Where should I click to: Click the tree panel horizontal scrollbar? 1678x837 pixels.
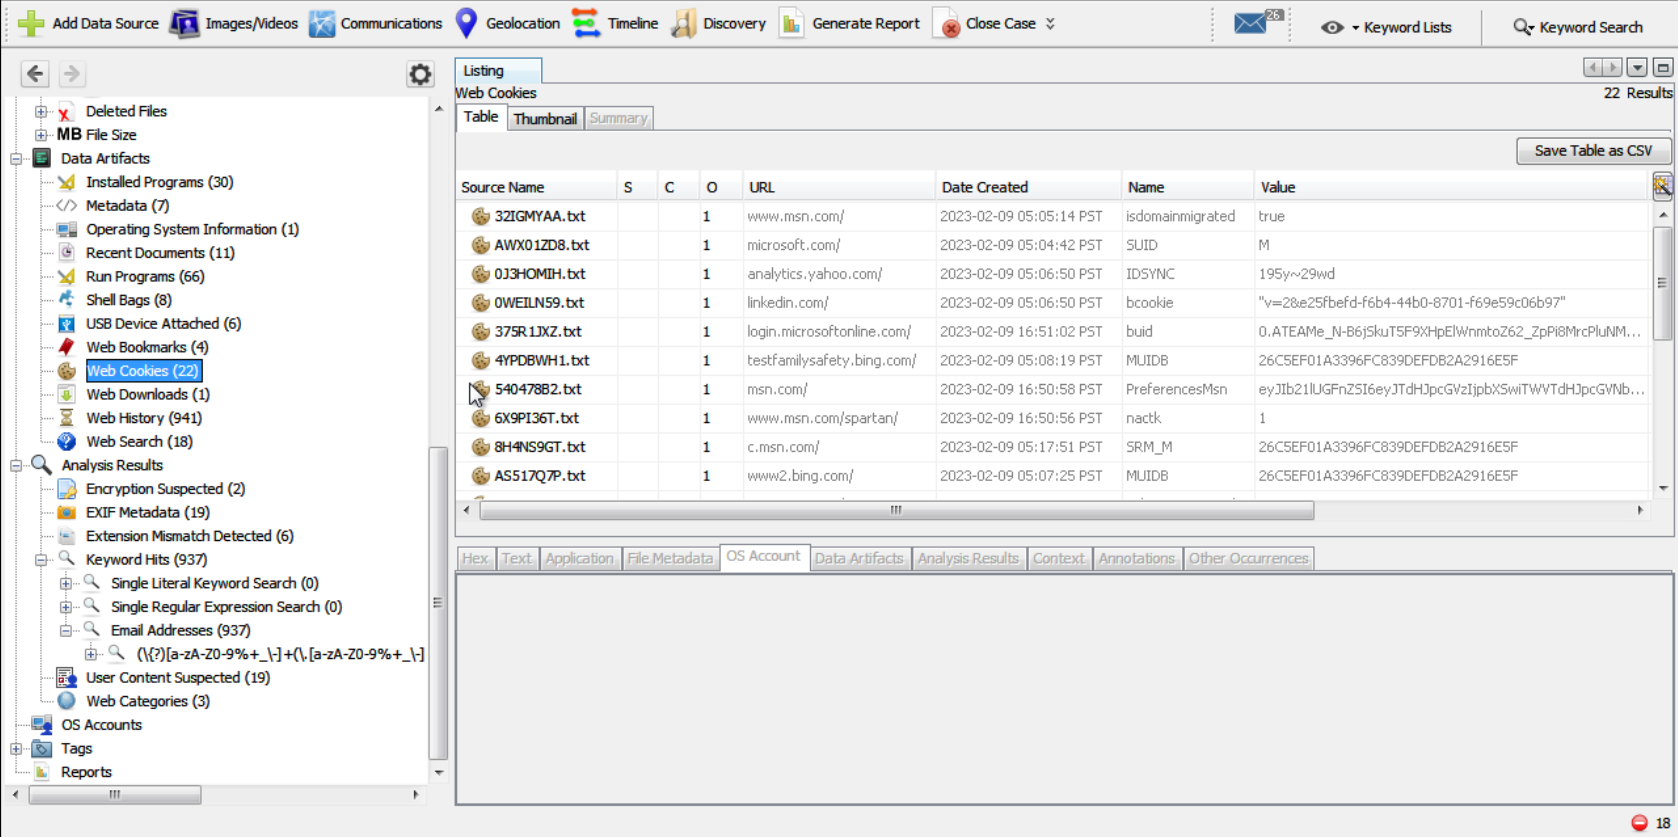coord(115,795)
